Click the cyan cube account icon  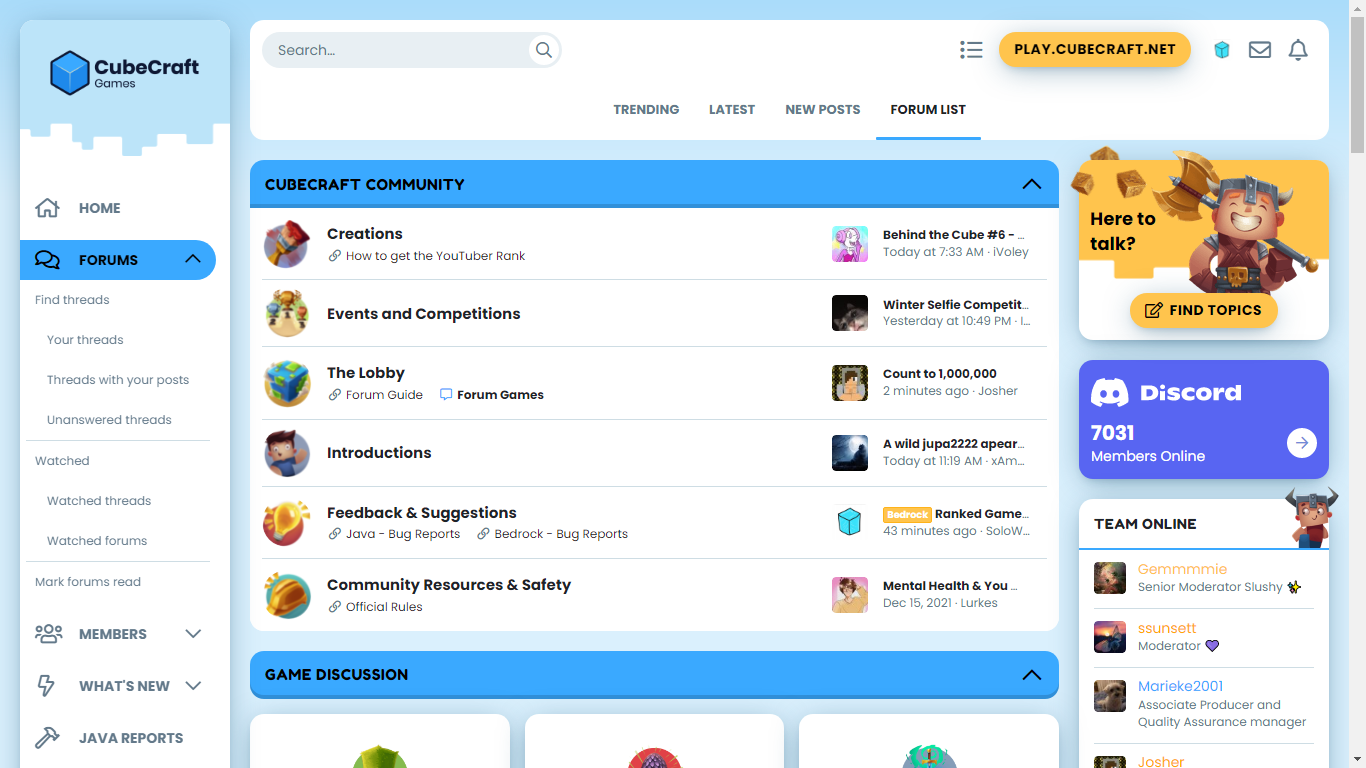click(1222, 50)
